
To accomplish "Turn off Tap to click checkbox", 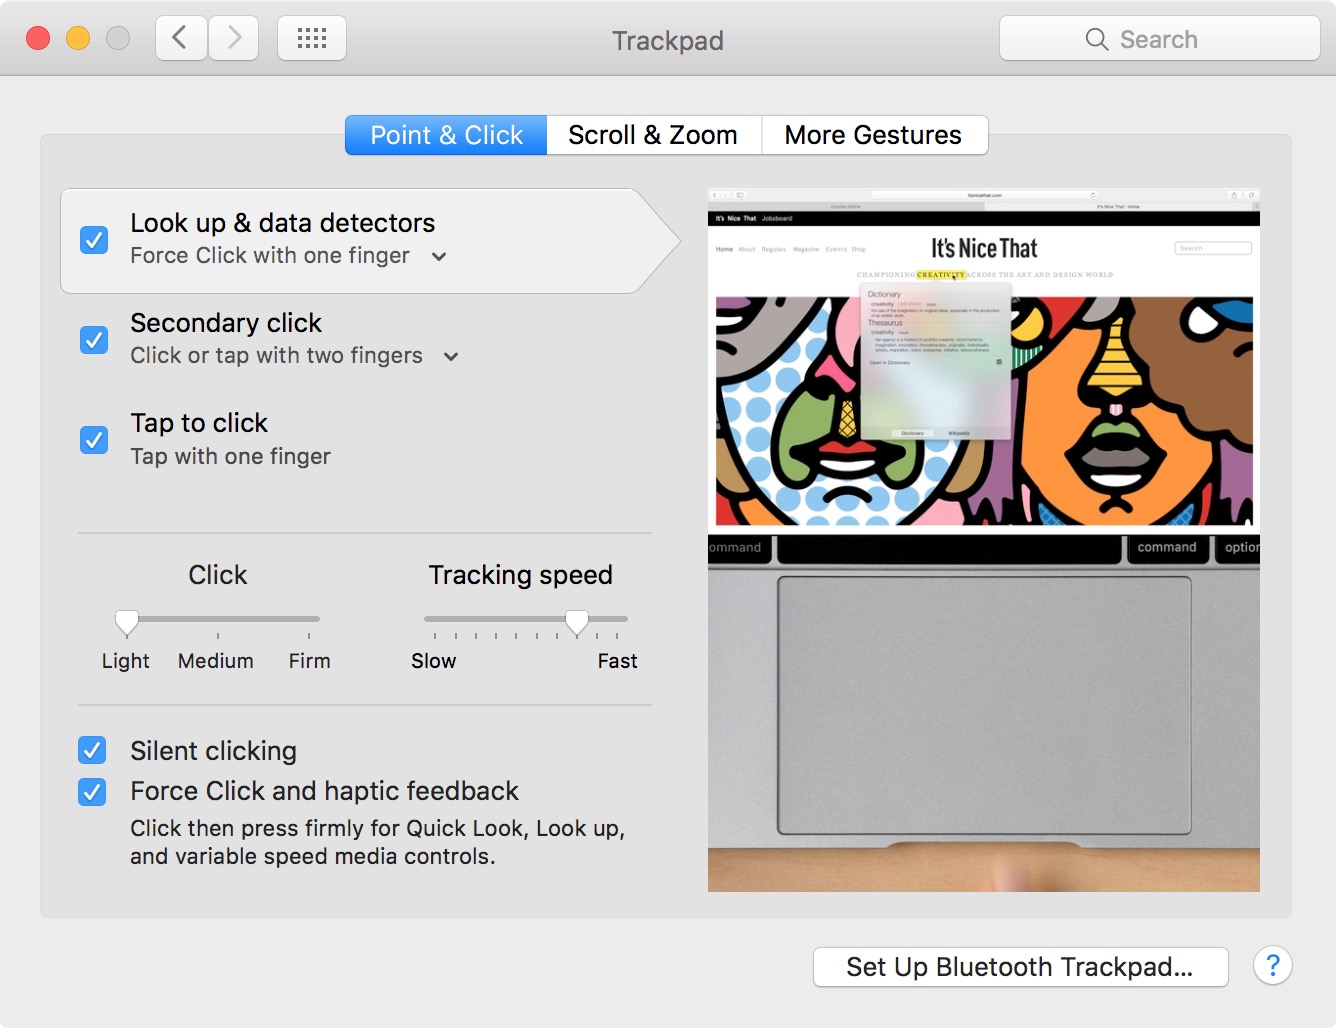I will pos(94,440).
